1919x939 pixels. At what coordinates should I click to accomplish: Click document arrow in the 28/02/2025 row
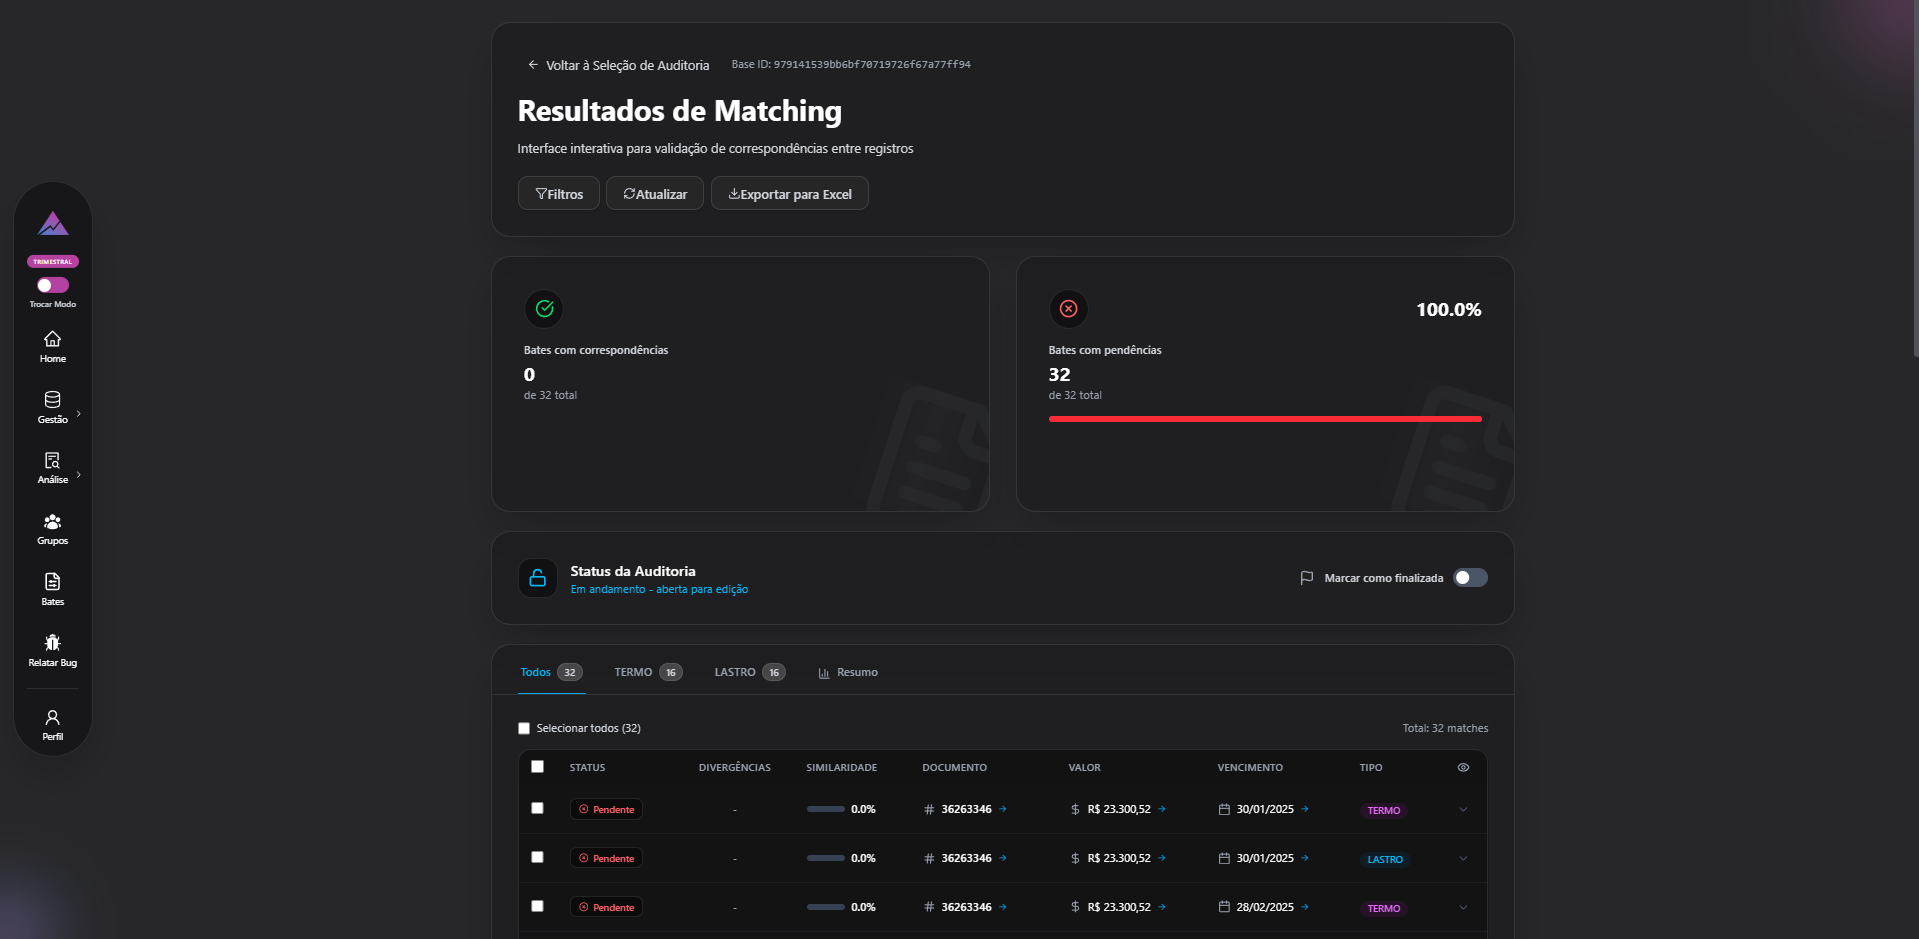pyautogui.click(x=1003, y=907)
